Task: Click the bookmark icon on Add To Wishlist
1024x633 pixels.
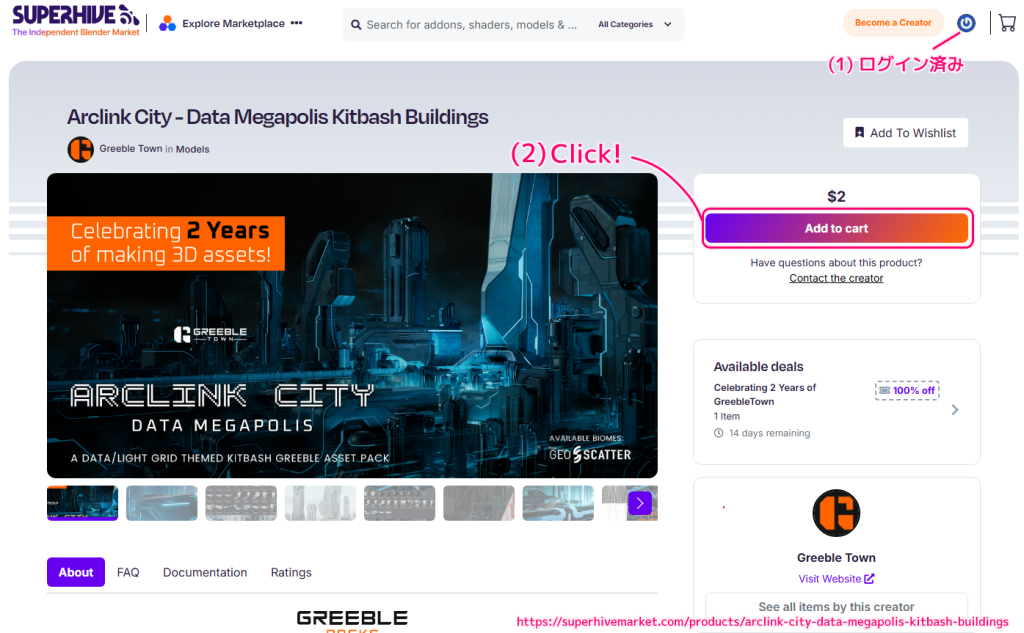Action: [x=859, y=132]
